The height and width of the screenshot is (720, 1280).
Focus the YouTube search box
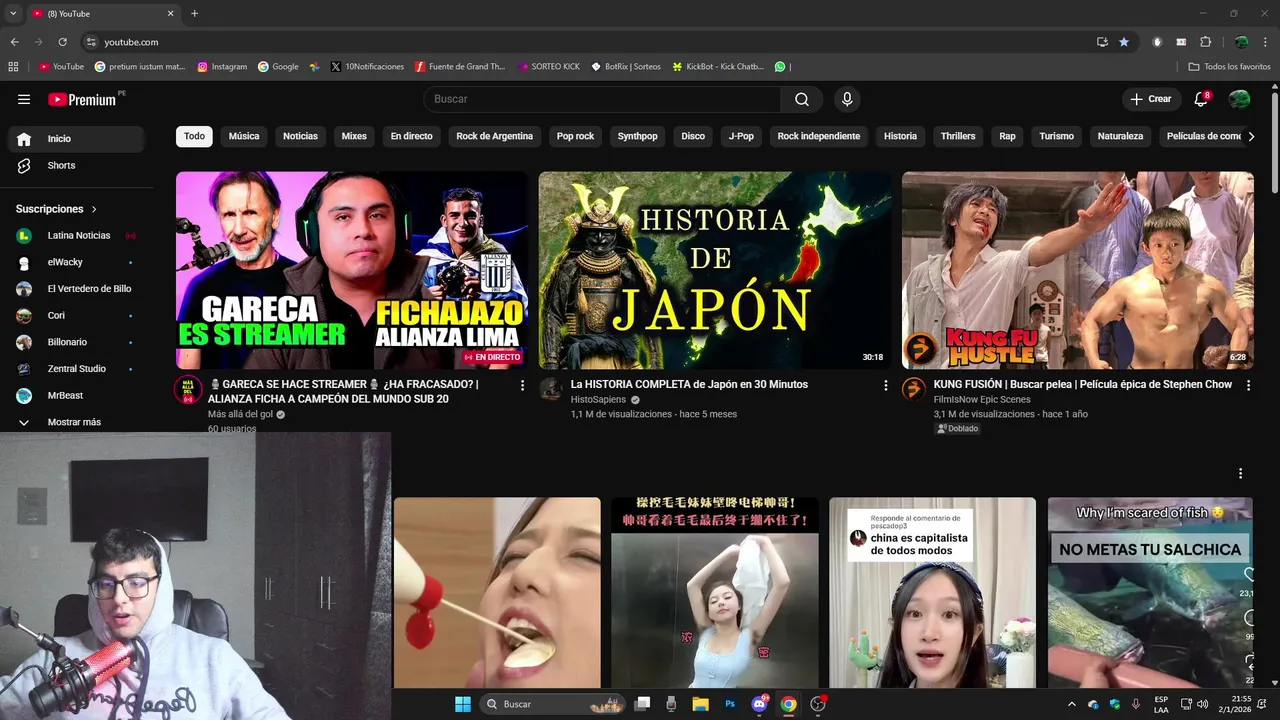tap(602, 99)
